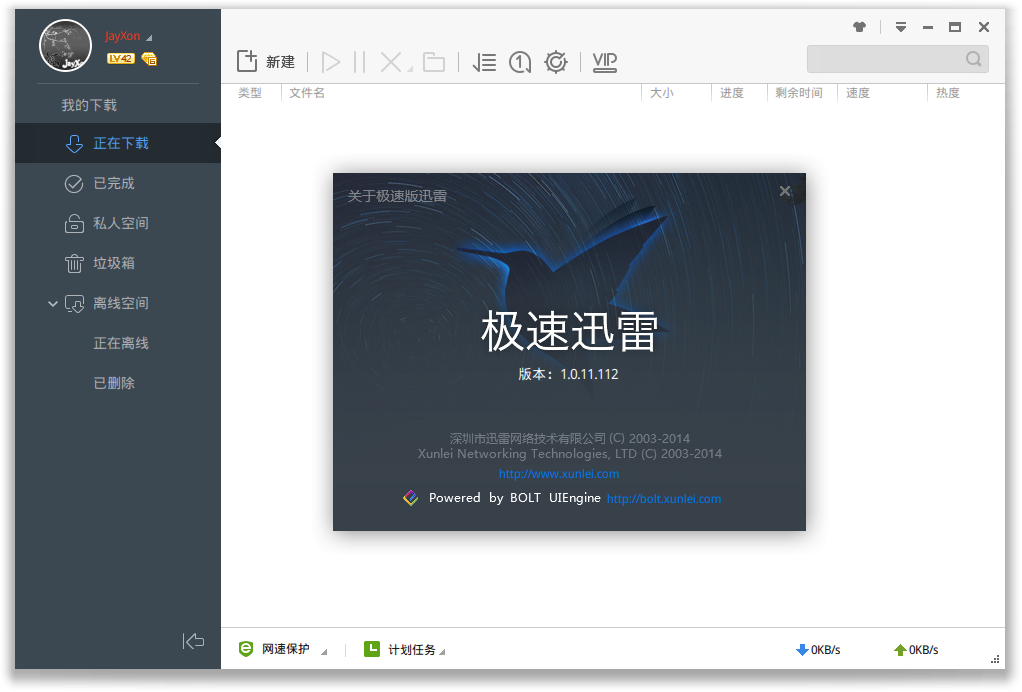The image size is (1022, 692).
Task: Open the http://www.xunlei.com link
Action: (559, 474)
